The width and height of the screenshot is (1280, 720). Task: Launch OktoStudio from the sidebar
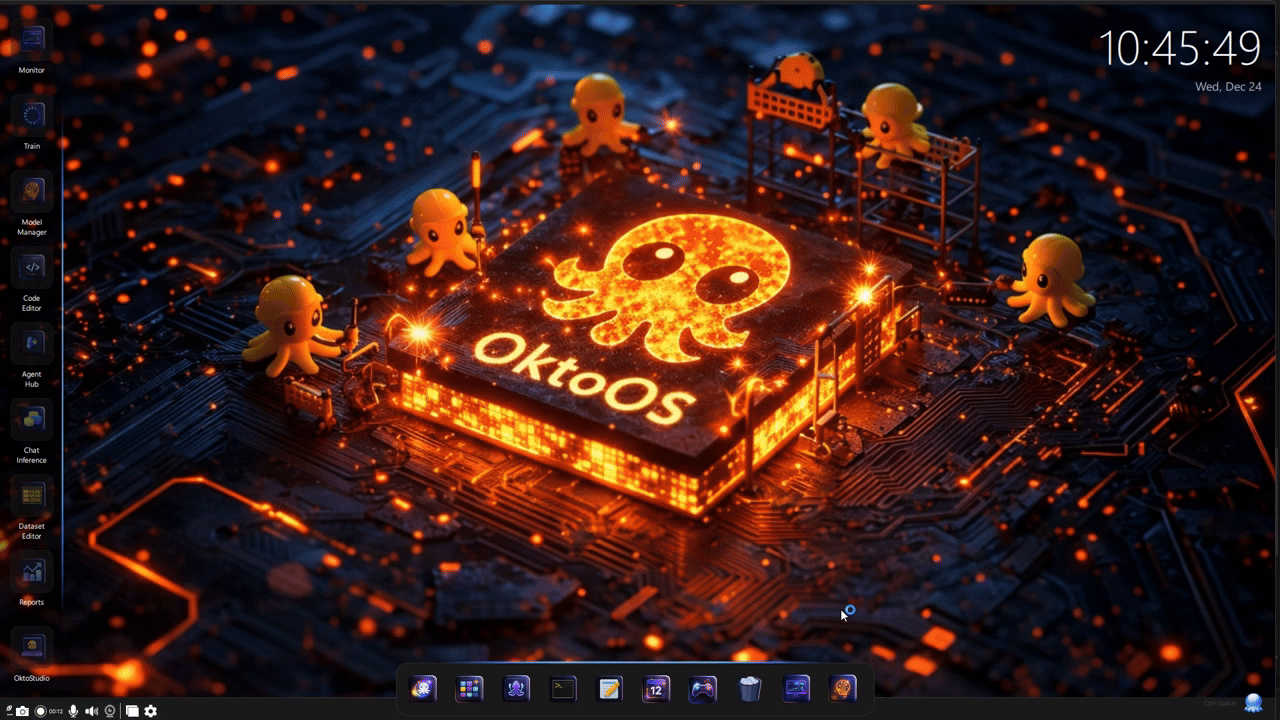pos(31,645)
